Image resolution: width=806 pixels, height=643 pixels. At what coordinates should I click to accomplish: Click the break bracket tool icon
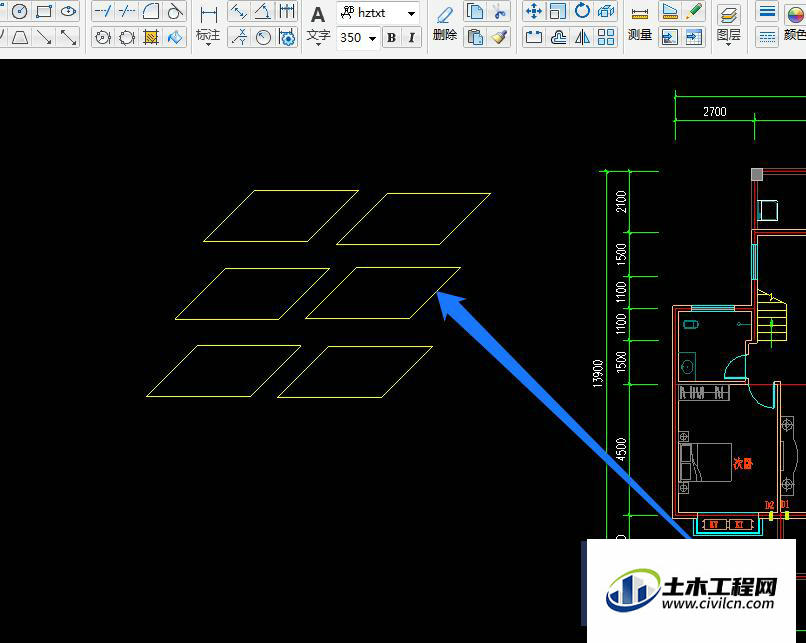pos(534,37)
